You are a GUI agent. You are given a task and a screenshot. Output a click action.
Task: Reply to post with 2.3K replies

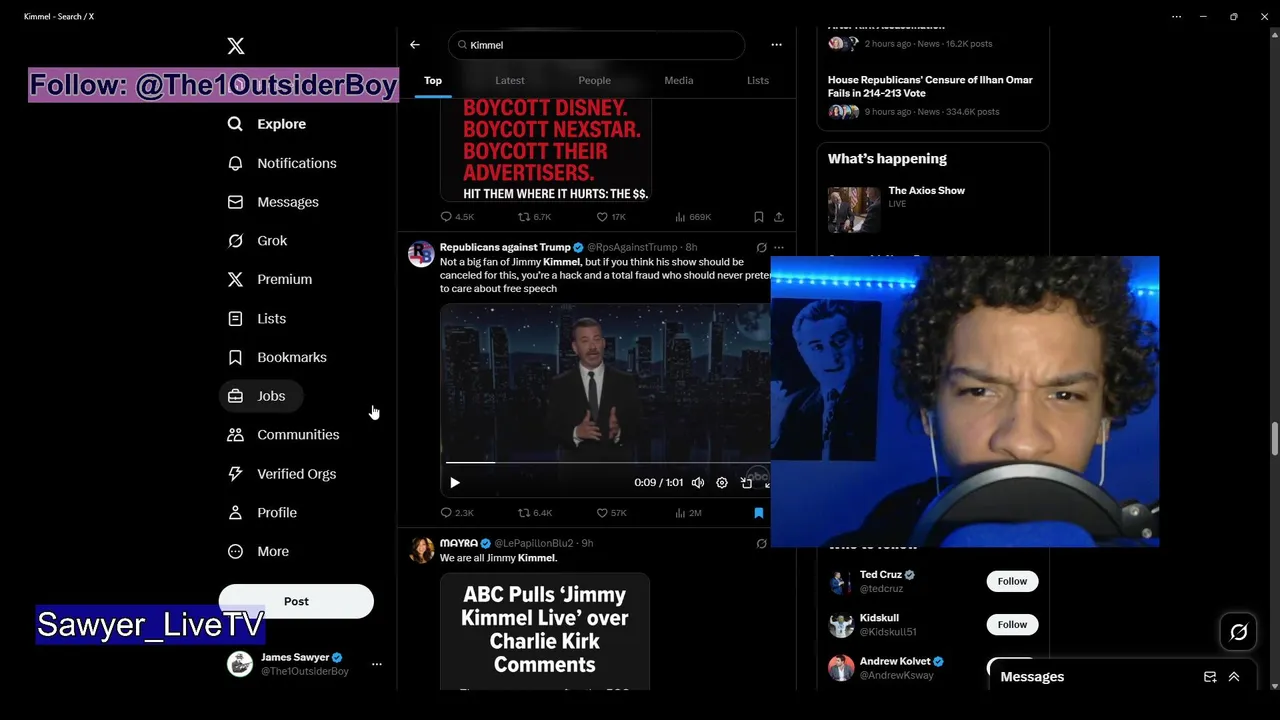(x=457, y=513)
